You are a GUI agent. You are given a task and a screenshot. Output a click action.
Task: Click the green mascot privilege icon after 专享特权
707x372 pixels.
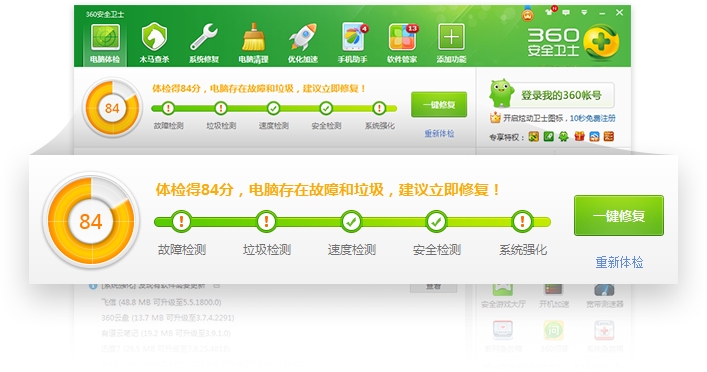tap(564, 136)
